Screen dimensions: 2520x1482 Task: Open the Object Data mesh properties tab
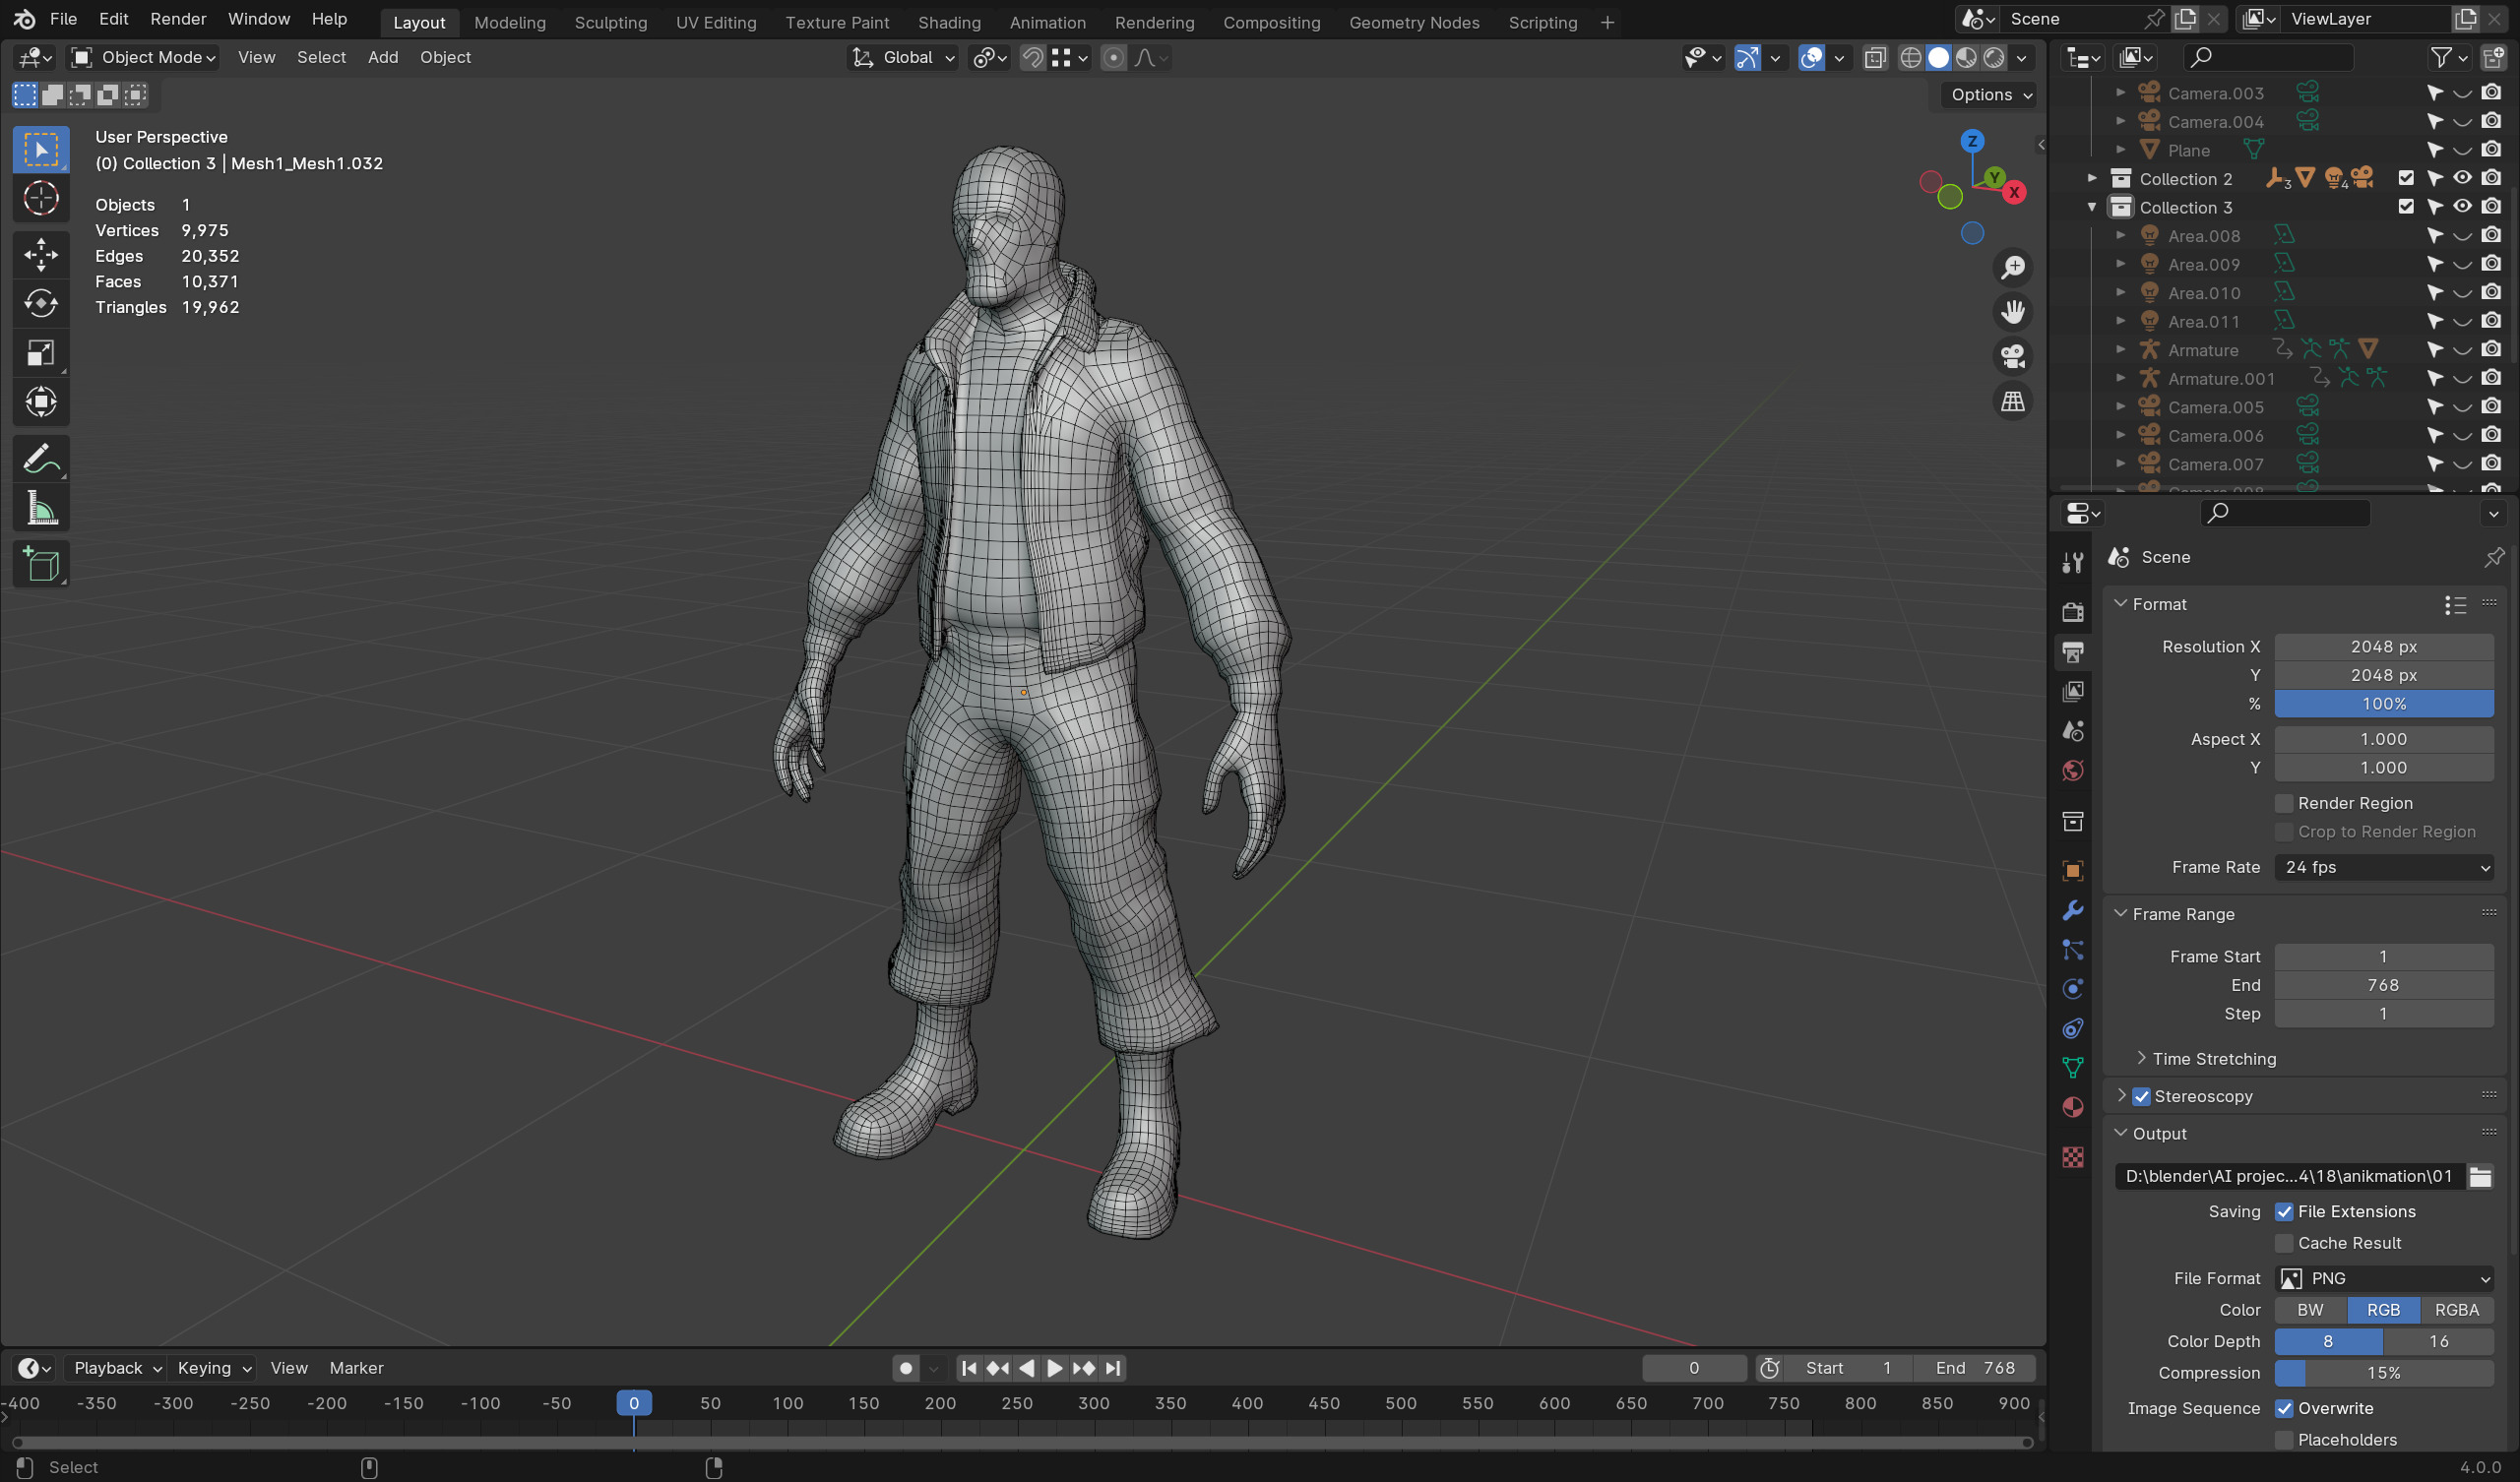(x=2072, y=1068)
